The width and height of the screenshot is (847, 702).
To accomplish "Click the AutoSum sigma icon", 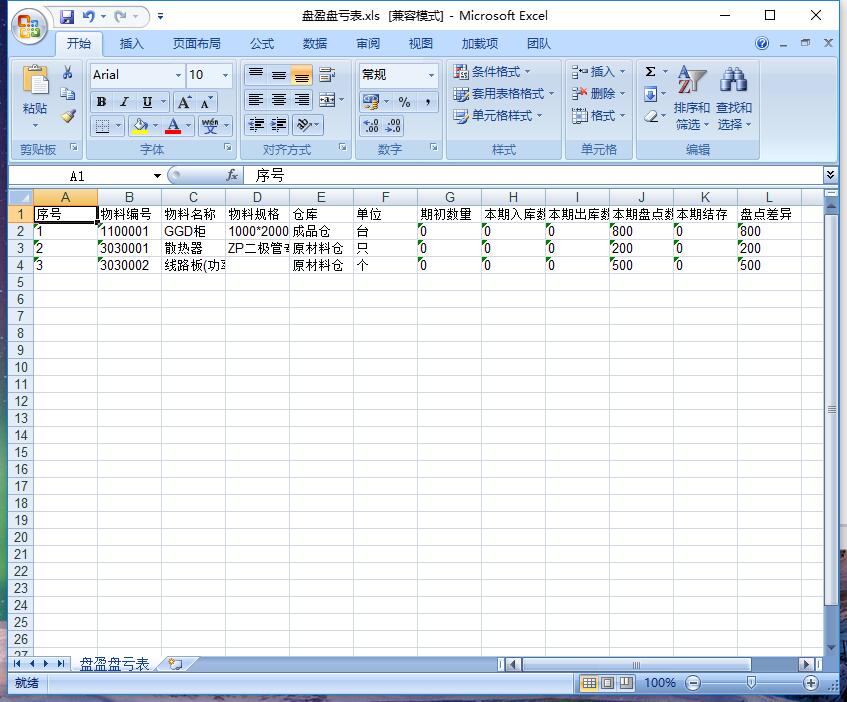I will pyautogui.click(x=650, y=72).
